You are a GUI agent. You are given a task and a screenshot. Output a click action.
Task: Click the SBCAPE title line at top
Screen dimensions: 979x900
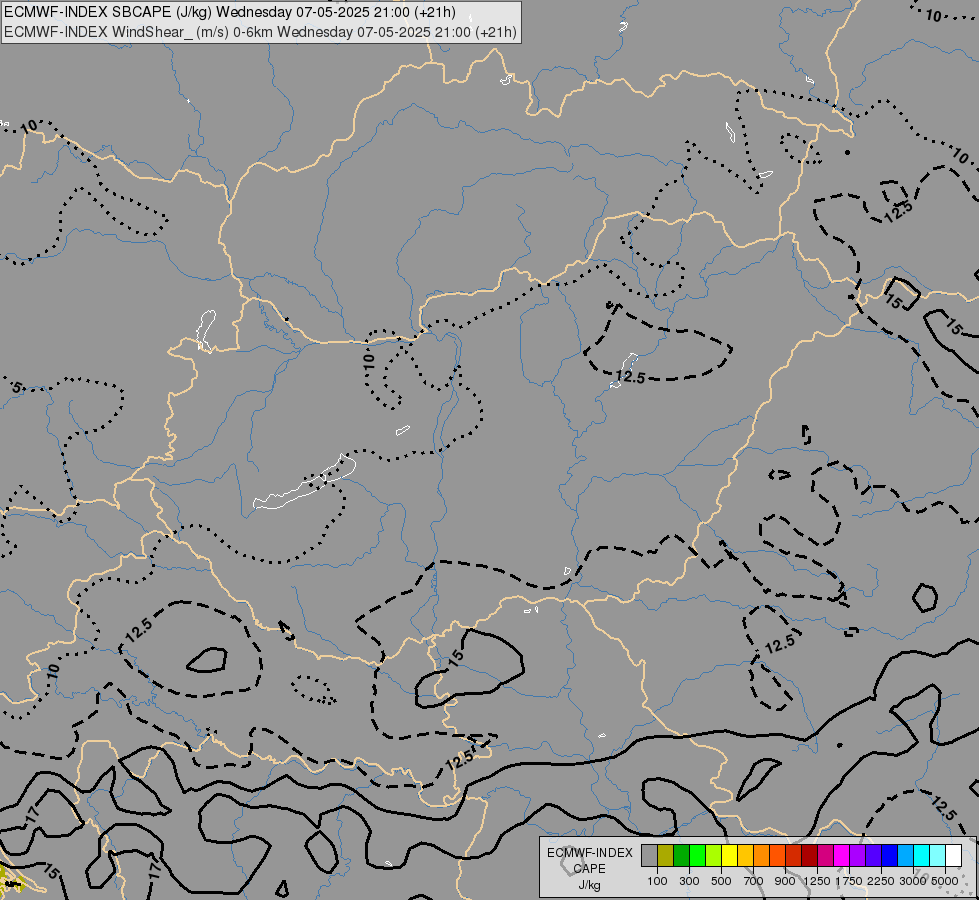[229, 12]
